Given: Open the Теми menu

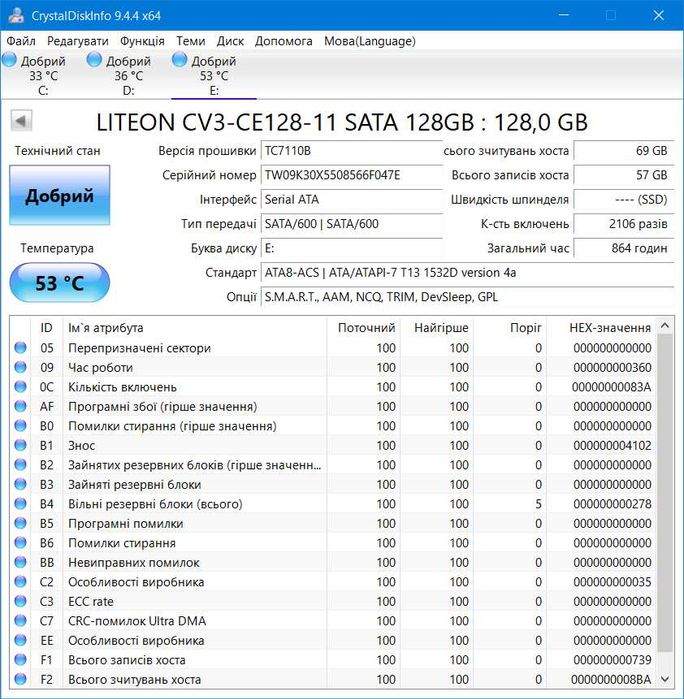Looking at the screenshot, I should click(x=190, y=41).
